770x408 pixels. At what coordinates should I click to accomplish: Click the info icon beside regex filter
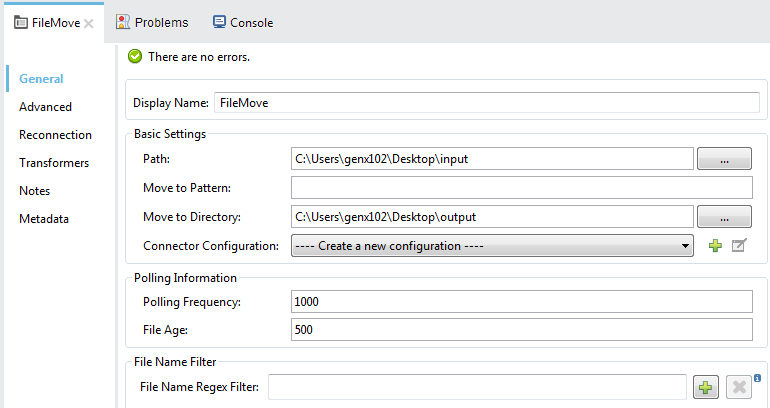point(758,378)
